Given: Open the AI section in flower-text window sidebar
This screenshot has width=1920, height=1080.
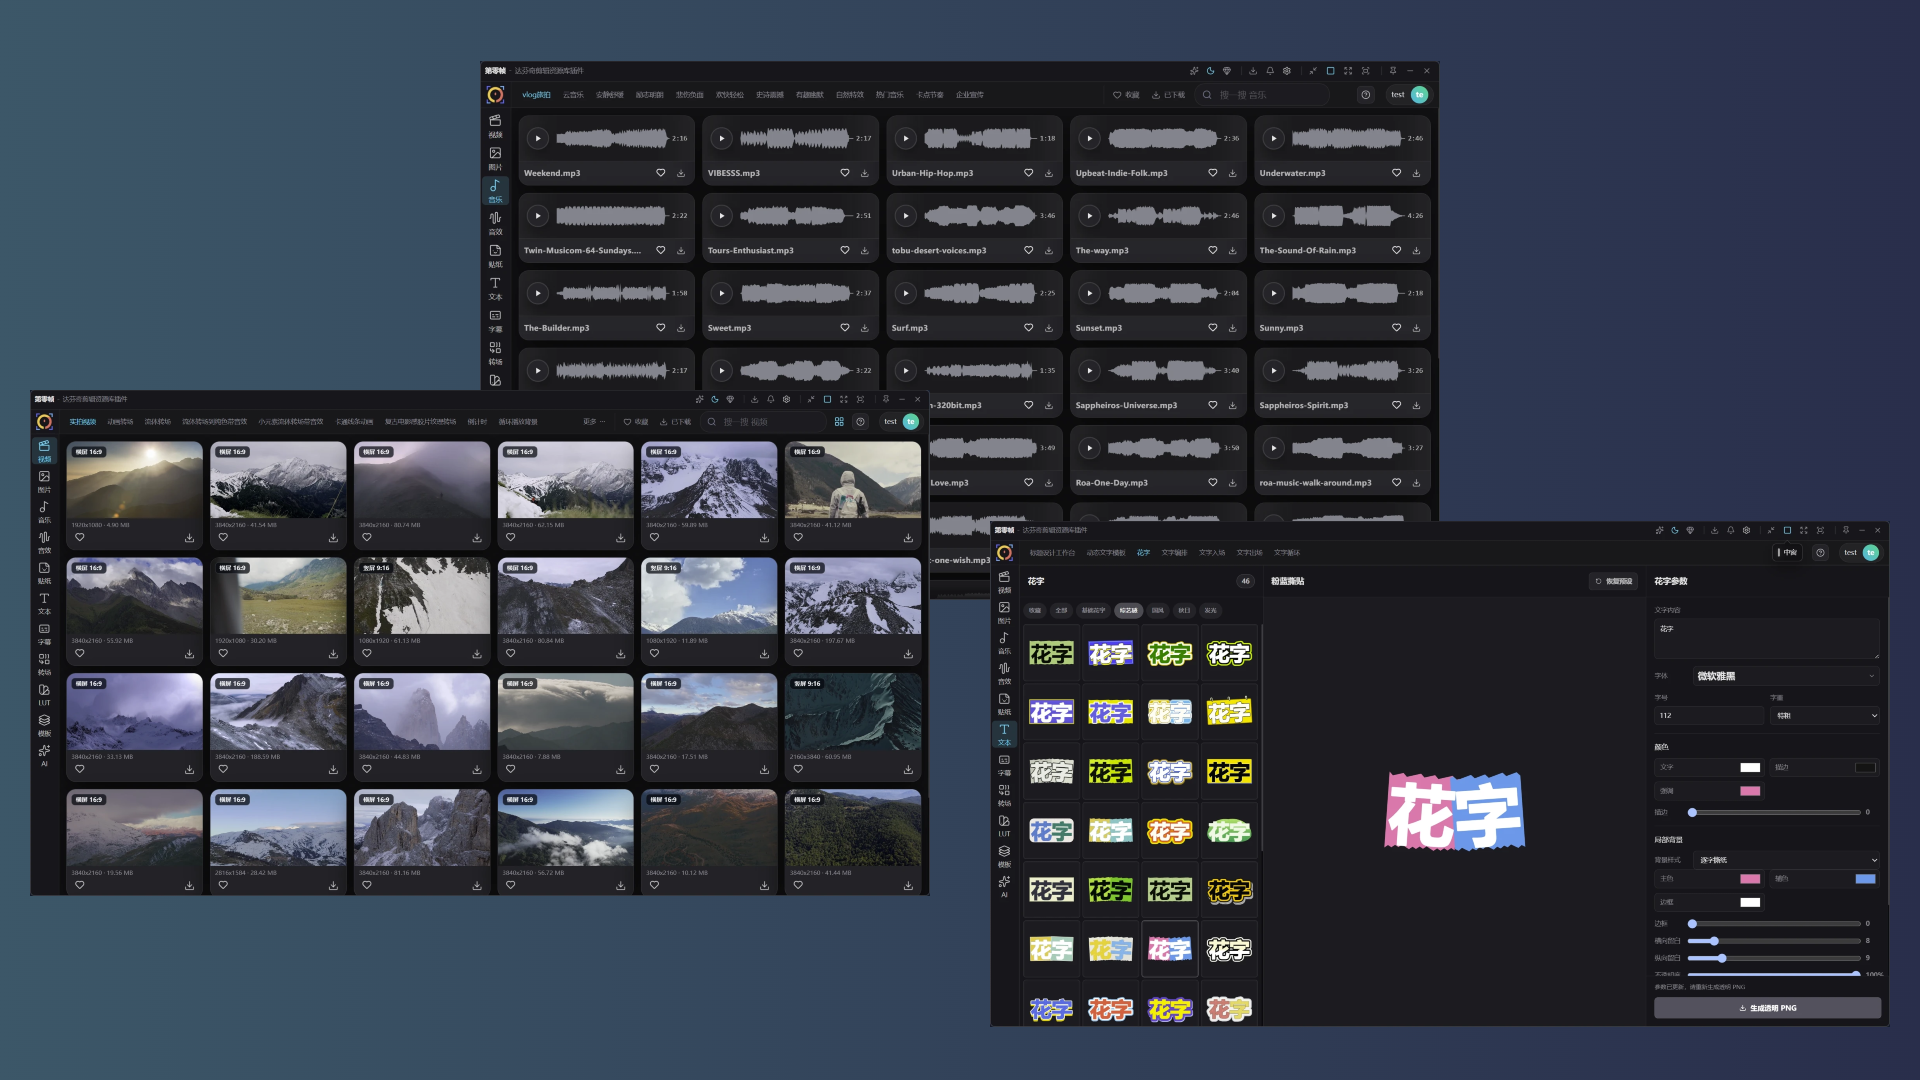Looking at the screenshot, I should (1004, 886).
